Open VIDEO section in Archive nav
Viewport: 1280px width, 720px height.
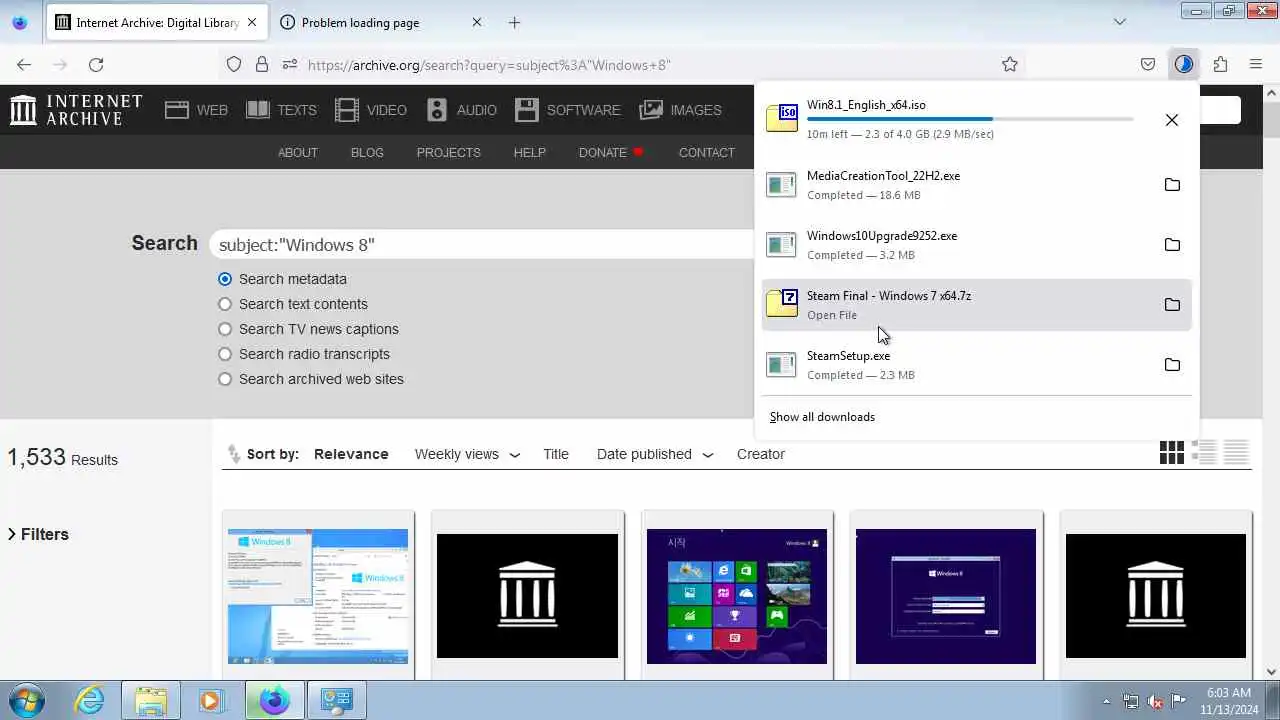pos(371,110)
